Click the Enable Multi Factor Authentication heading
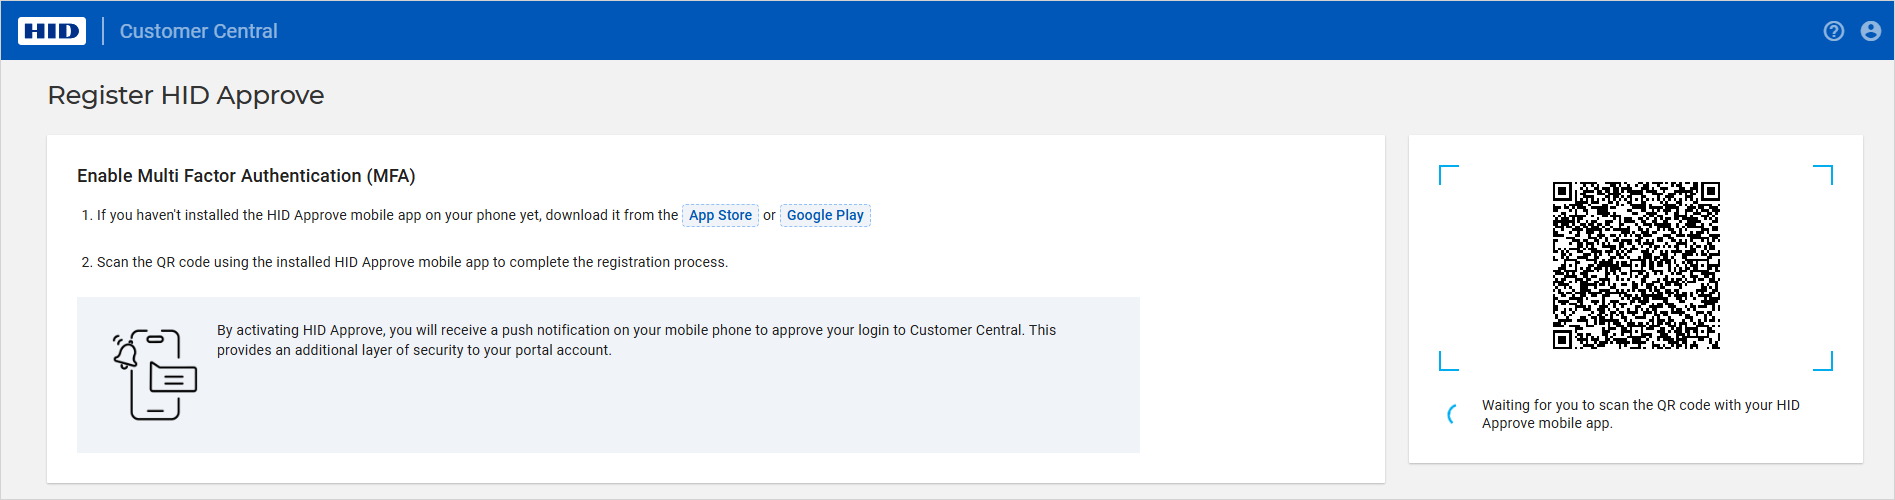1895x500 pixels. coord(246,176)
